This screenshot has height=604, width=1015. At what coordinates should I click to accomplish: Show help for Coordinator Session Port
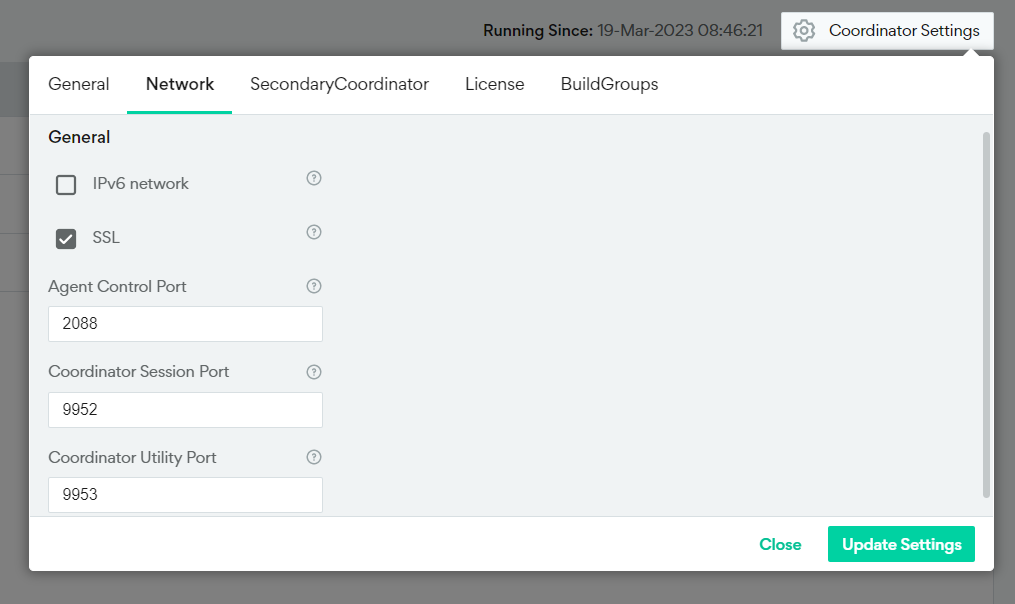(x=314, y=372)
